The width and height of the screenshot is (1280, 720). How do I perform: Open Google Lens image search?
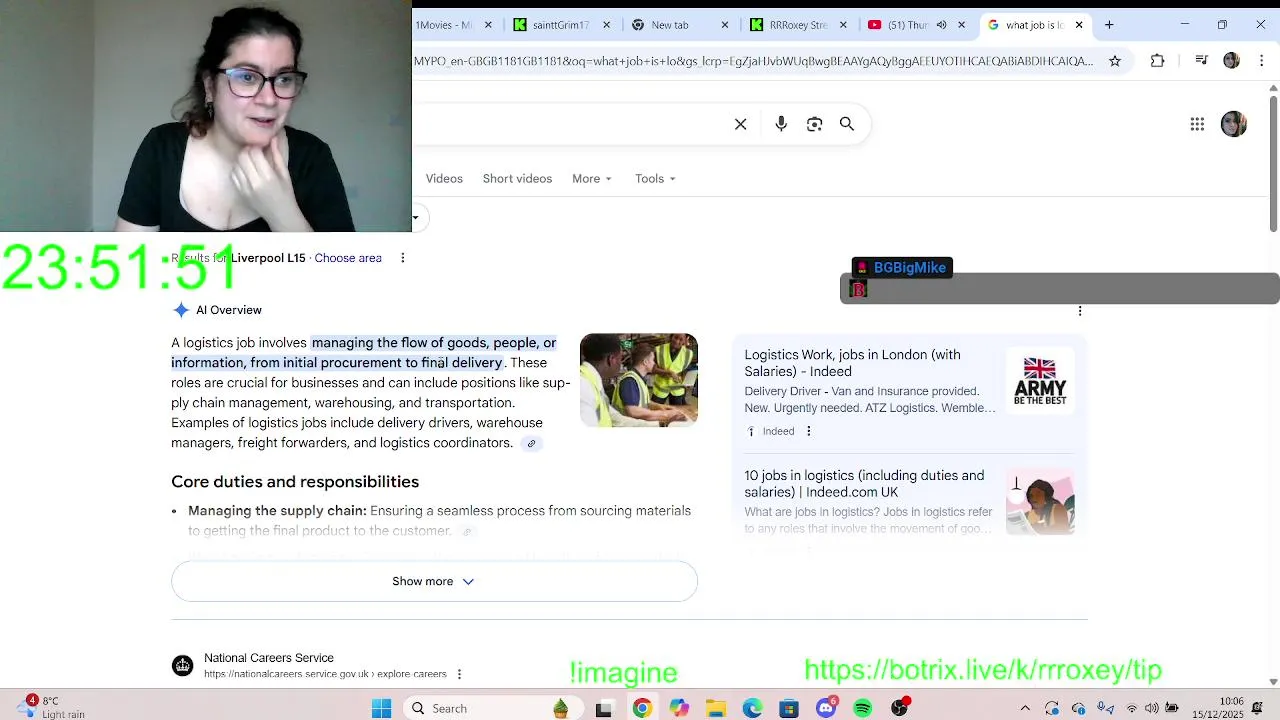[814, 124]
